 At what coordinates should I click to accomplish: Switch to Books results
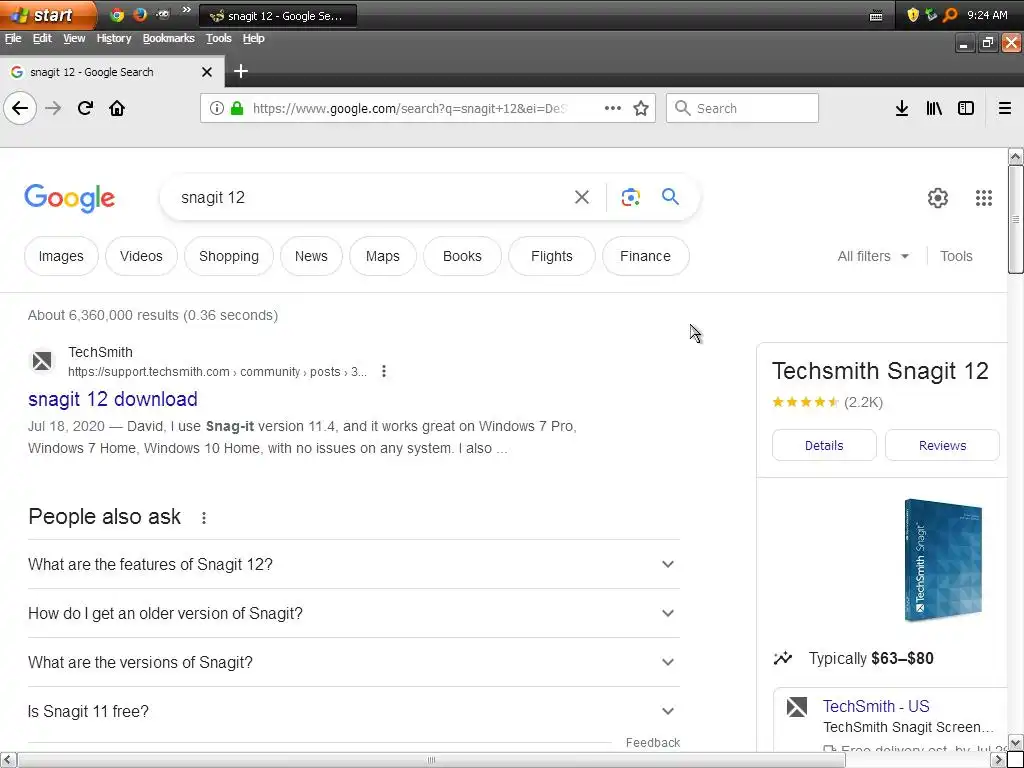pyautogui.click(x=462, y=256)
